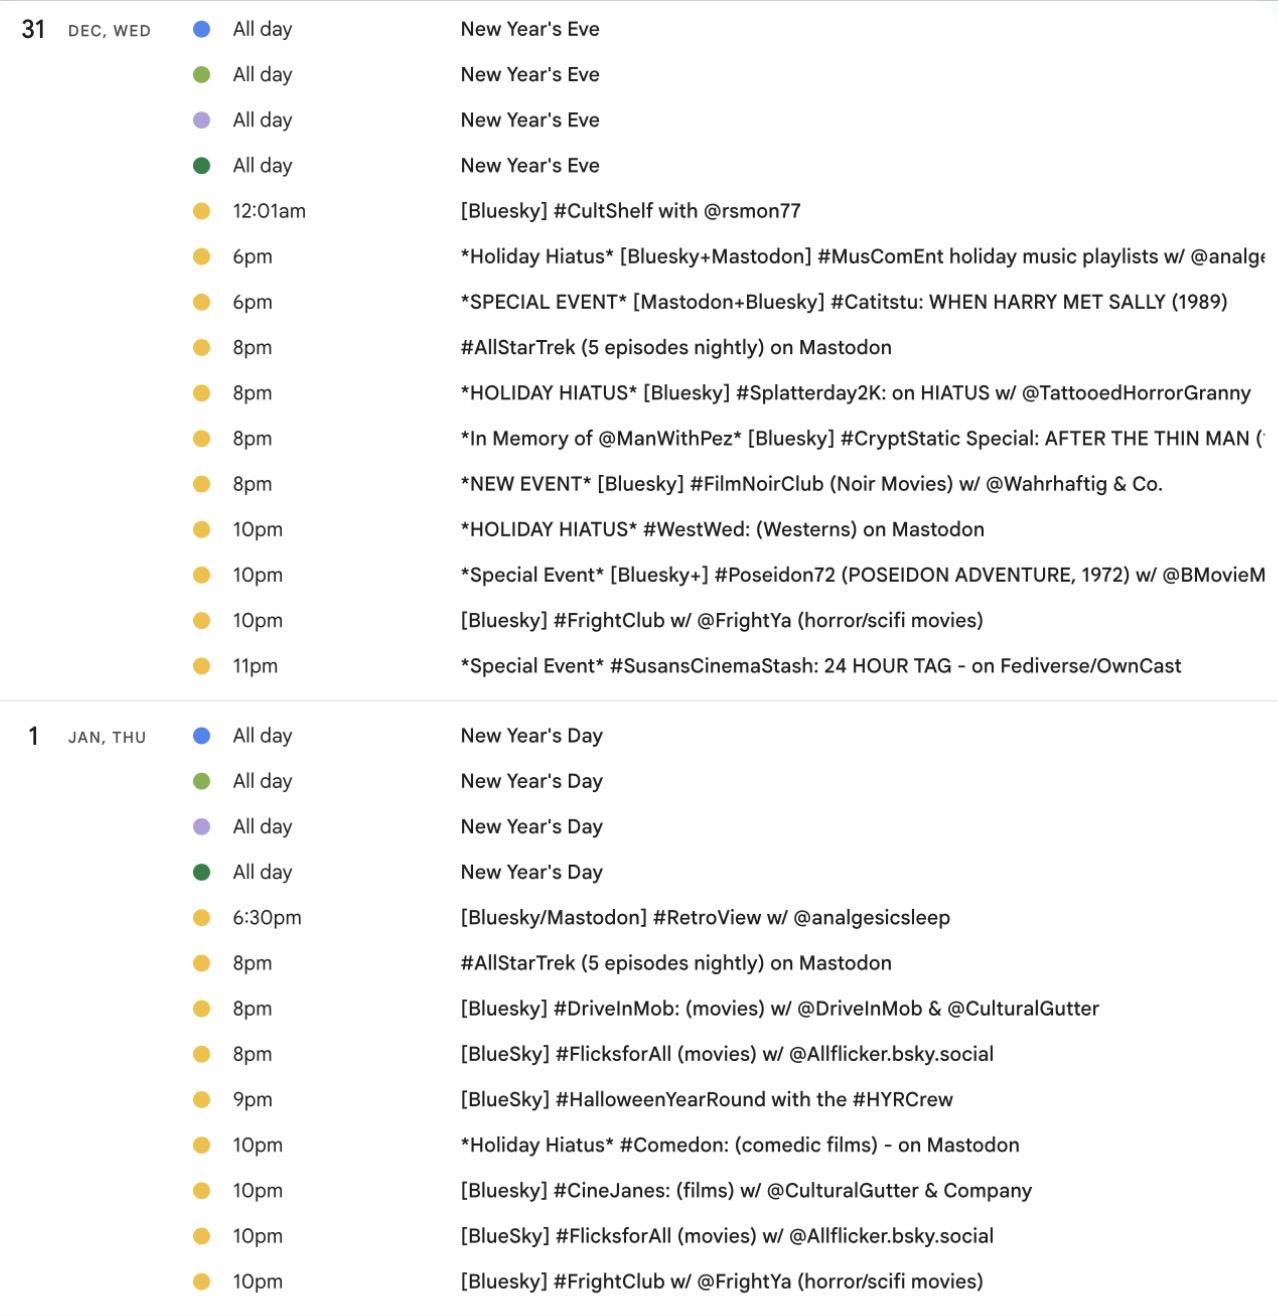Open New Year's Day event with dark green dot

[531, 872]
